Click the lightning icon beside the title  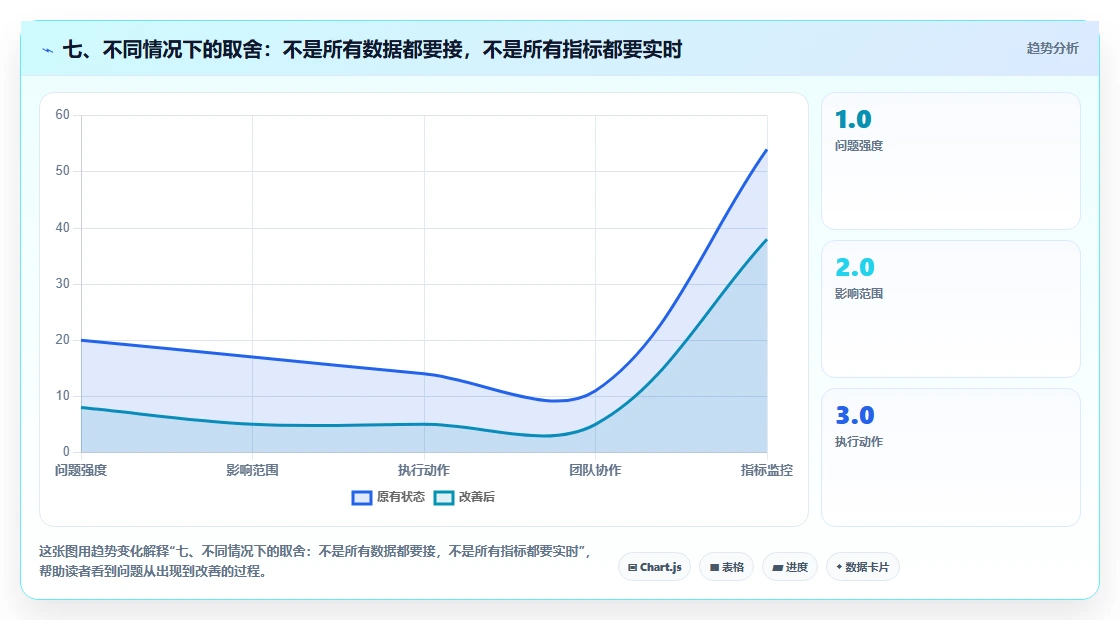(x=48, y=50)
